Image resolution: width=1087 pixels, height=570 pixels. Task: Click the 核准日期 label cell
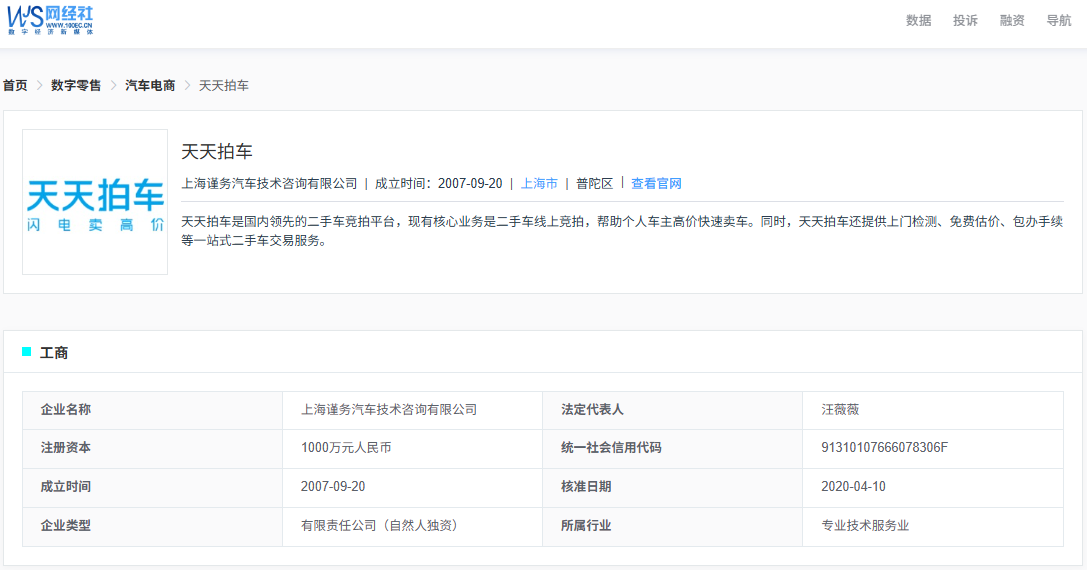pyautogui.click(x=672, y=487)
